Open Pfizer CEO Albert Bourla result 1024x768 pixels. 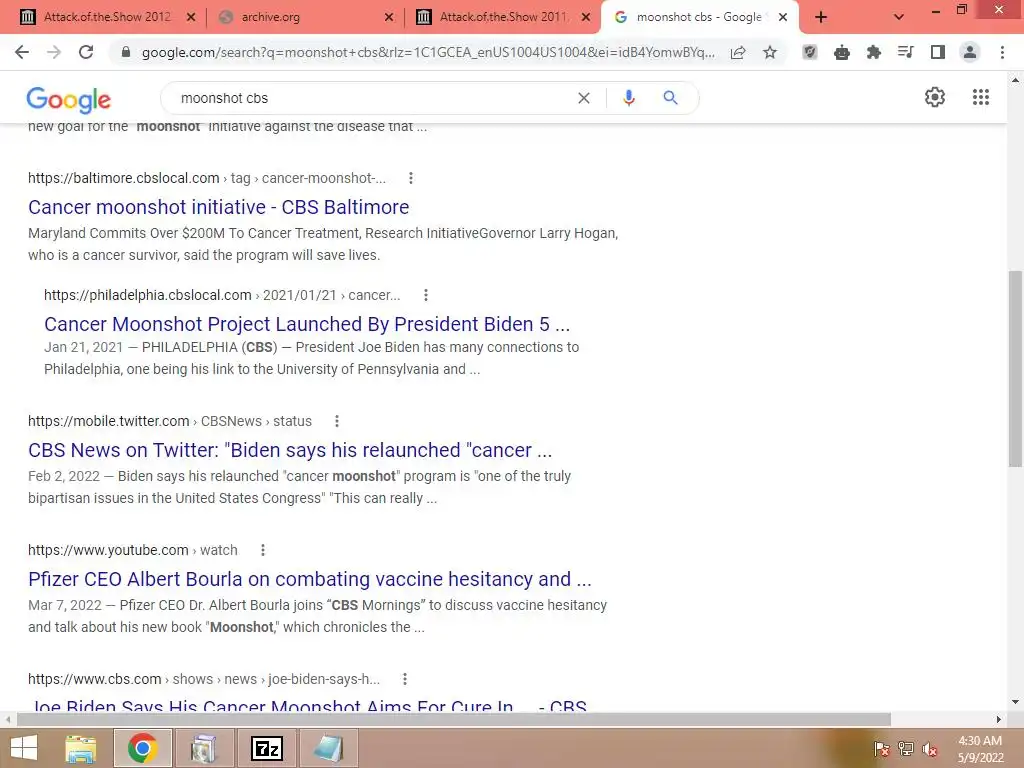pos(310,579)
